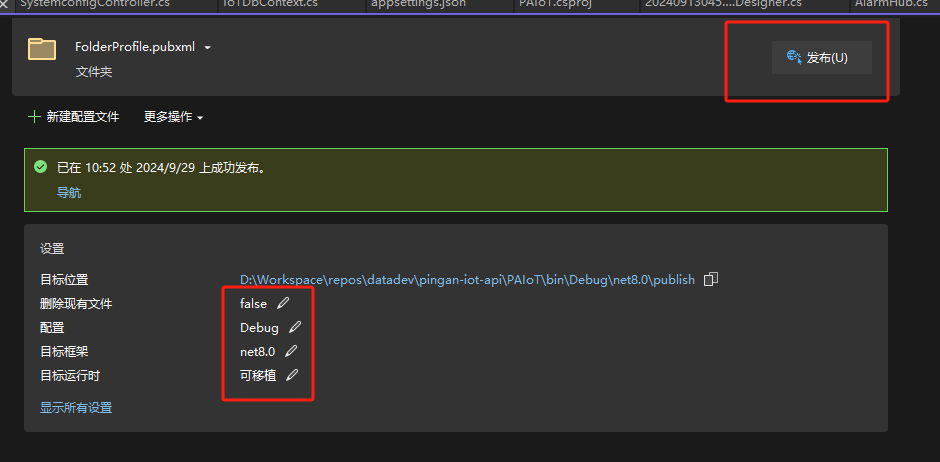Copy the target location path via copy icon
Image resolution: width=940 pixels, height=462 pixels.
(x=711, y=280)
